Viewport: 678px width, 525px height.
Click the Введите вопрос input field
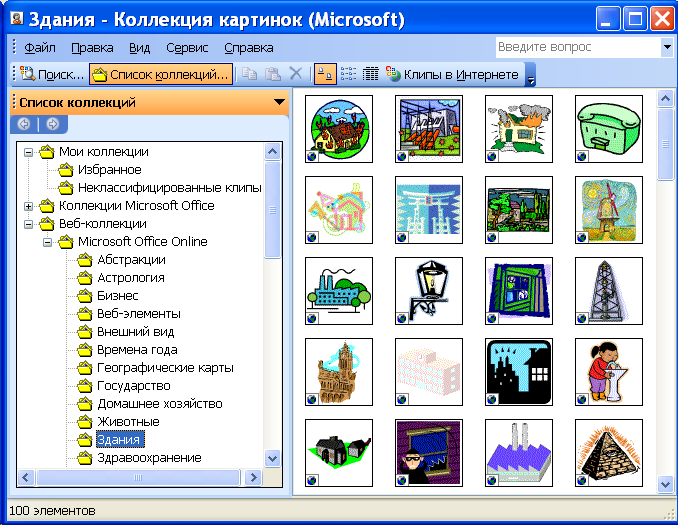point(578,47)
